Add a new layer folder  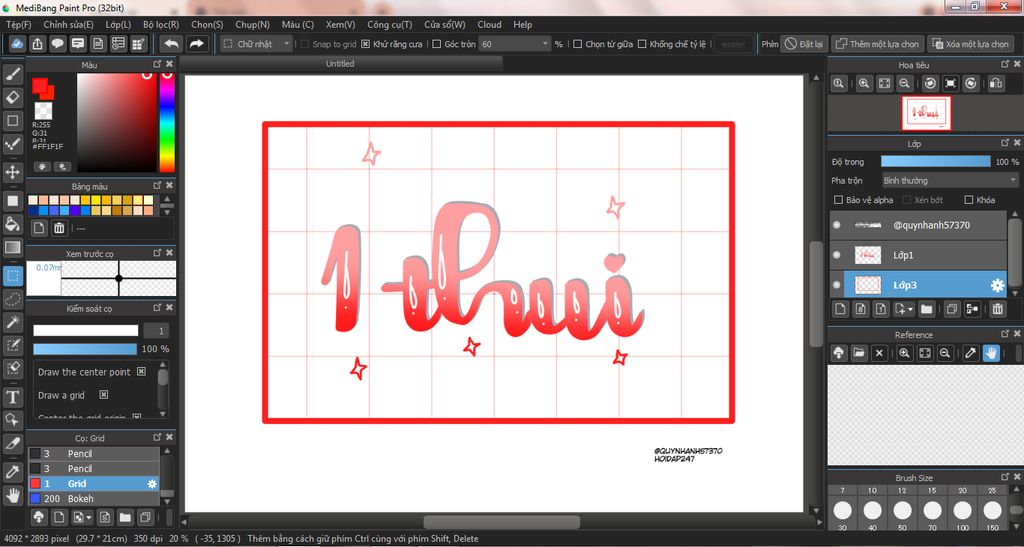[926, 309]
